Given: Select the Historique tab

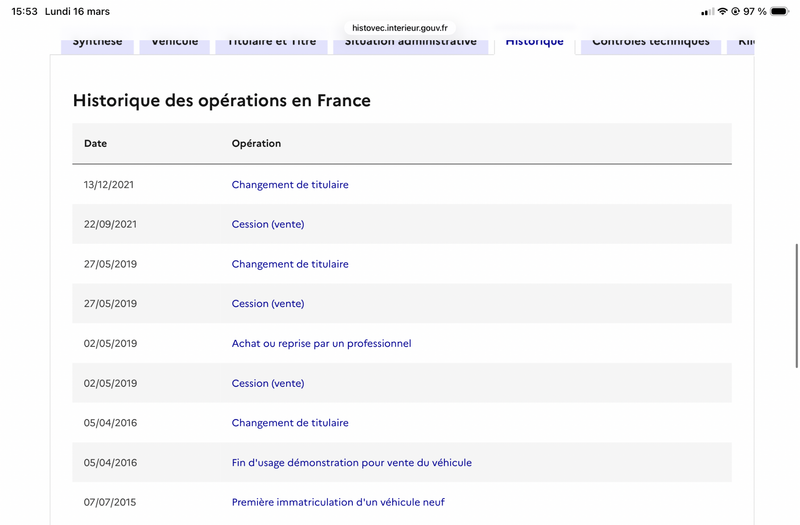Looking at the screenshot, I should tap(534, 42).
